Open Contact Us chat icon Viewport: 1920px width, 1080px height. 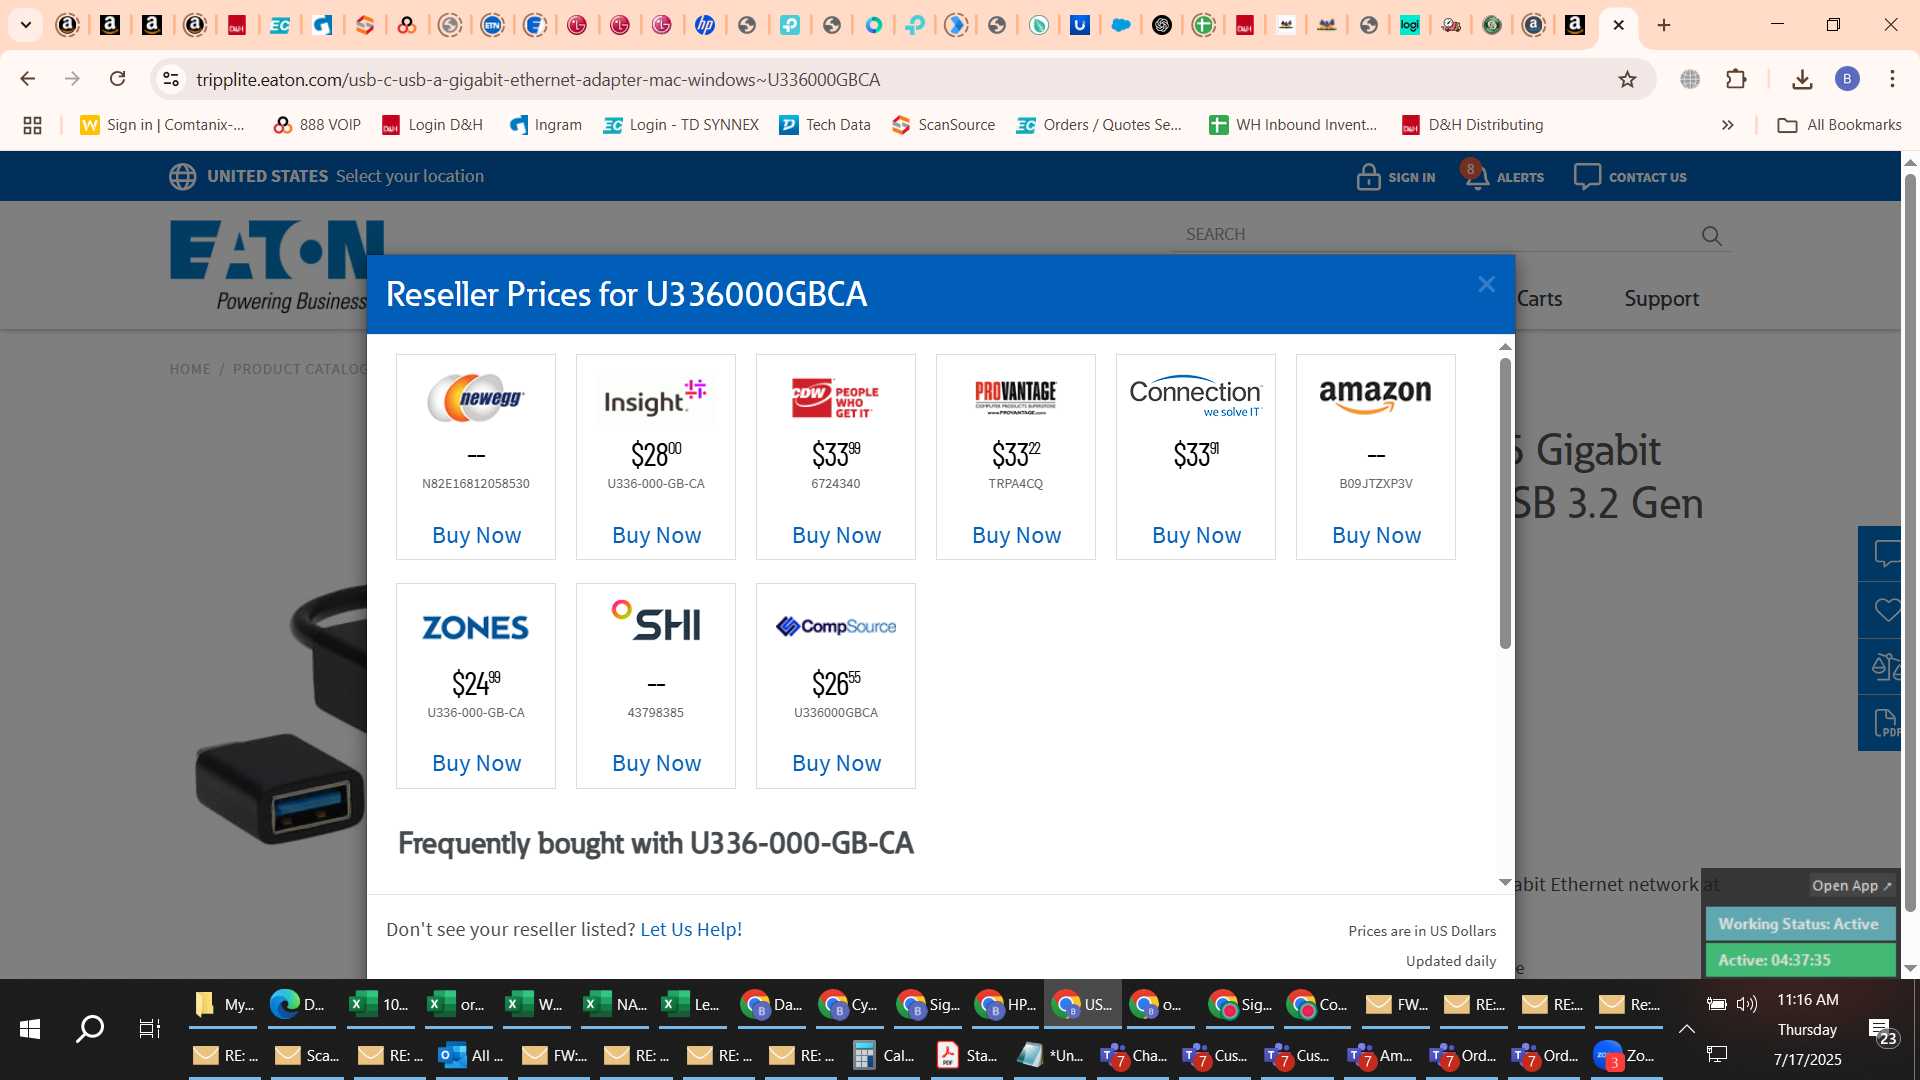[x=1587, y=177]
